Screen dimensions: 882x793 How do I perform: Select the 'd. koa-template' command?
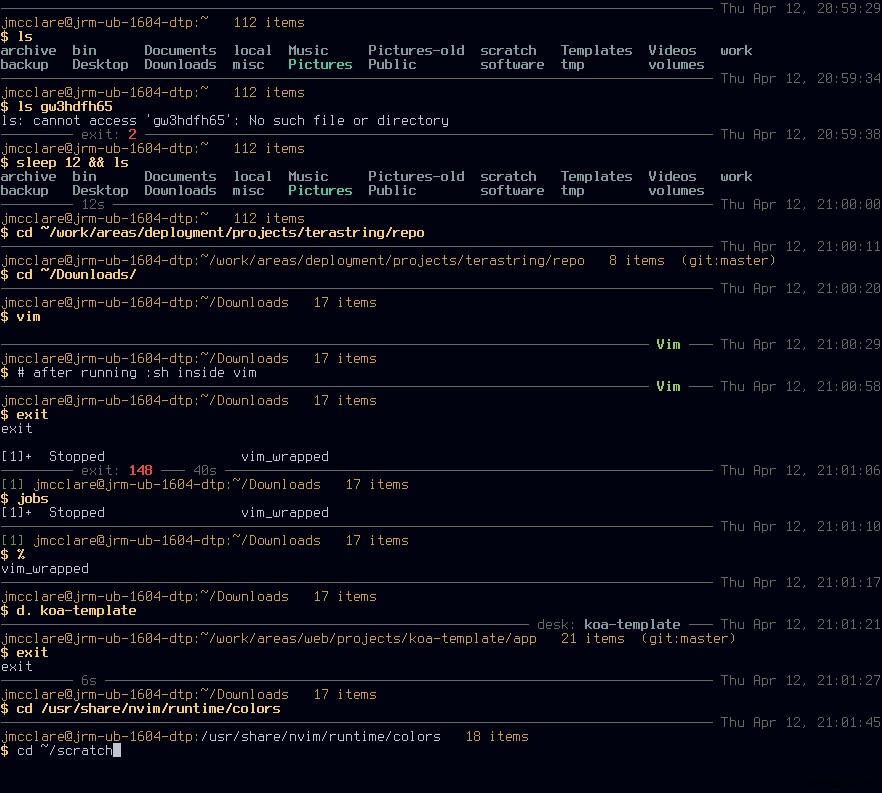(76, 611)
